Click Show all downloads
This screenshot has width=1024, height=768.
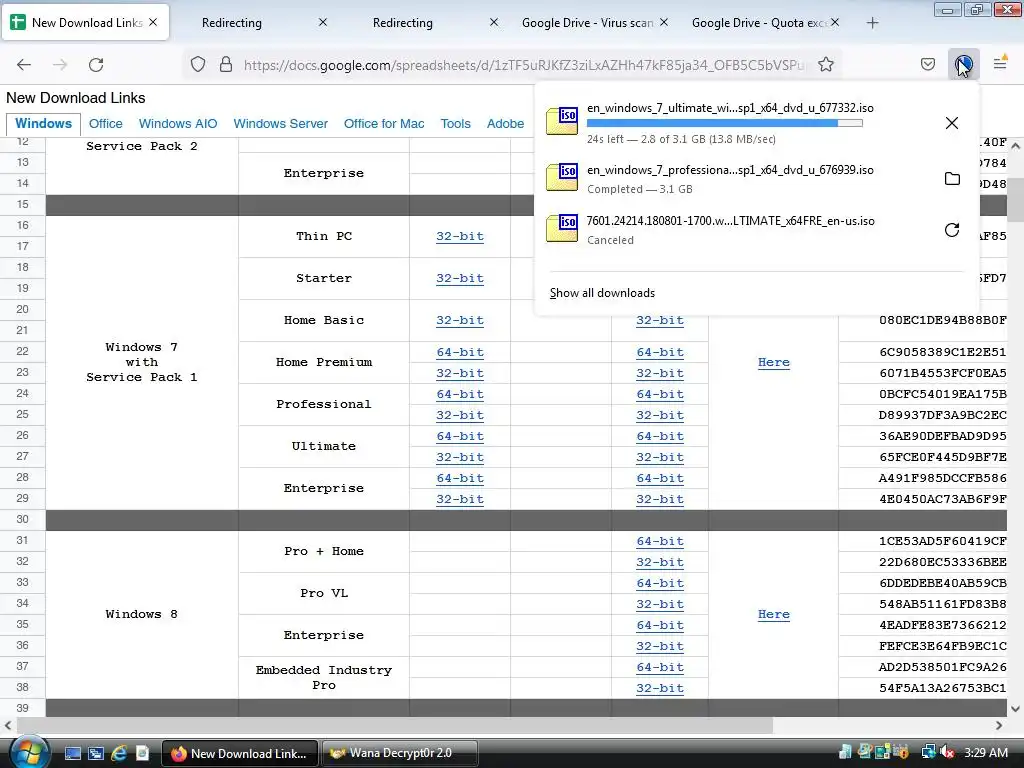click(602, 293)
